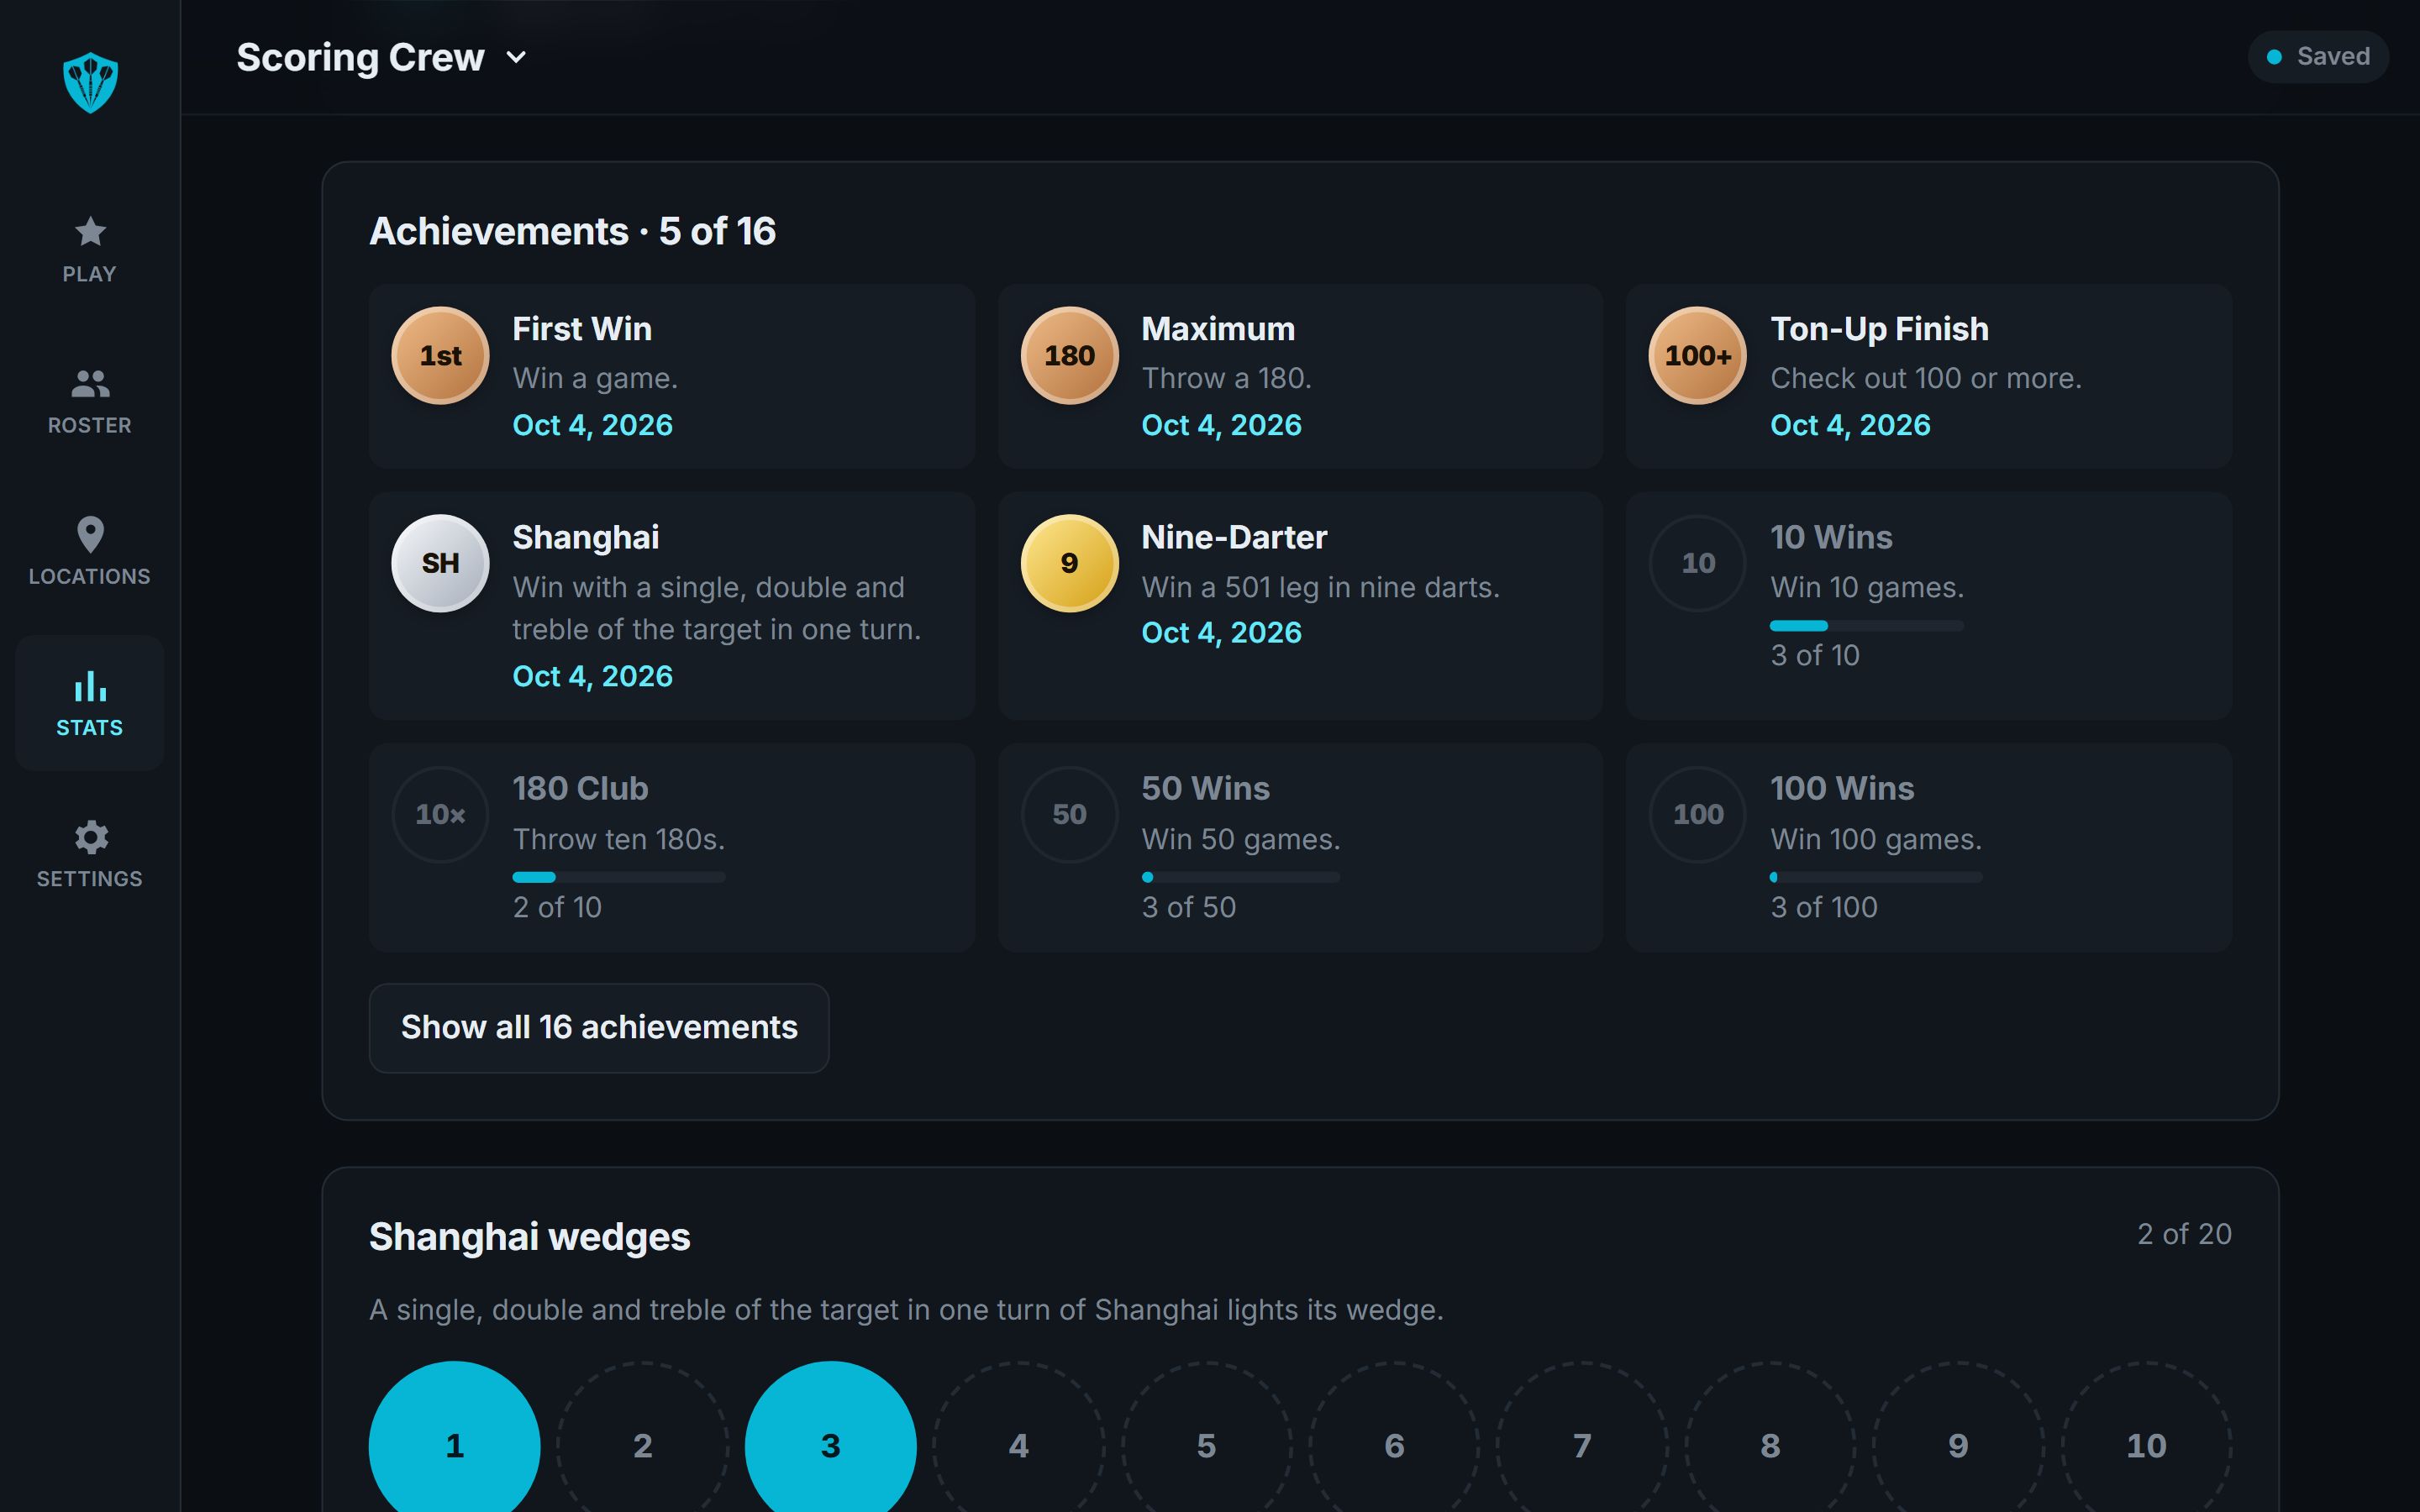
Task: Click the "Shanghai wedges" heading
Action: coord(529,1237)
